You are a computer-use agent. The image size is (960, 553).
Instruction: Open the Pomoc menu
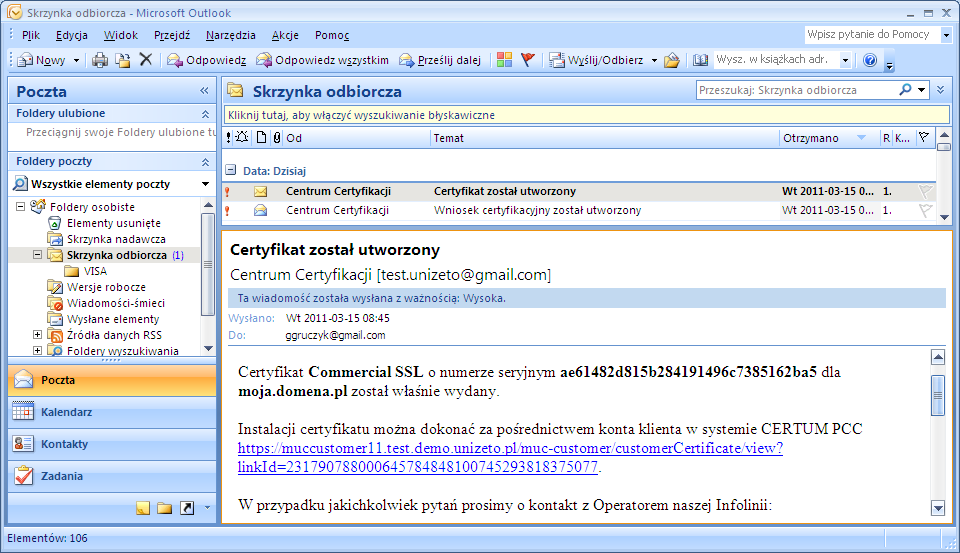click(x=332, y=35)
